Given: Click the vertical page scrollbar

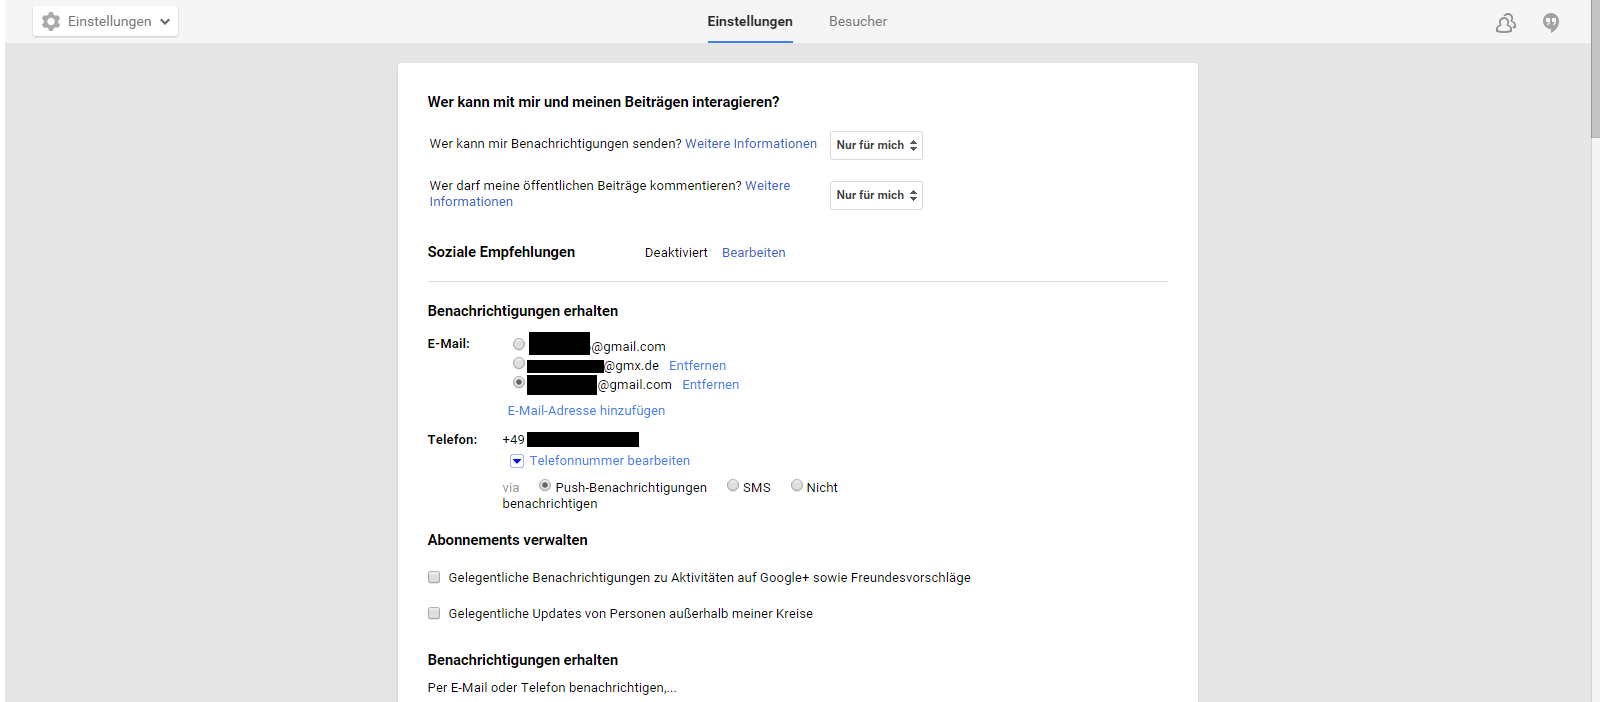Looking at the screenshot, I should 1595,90.
